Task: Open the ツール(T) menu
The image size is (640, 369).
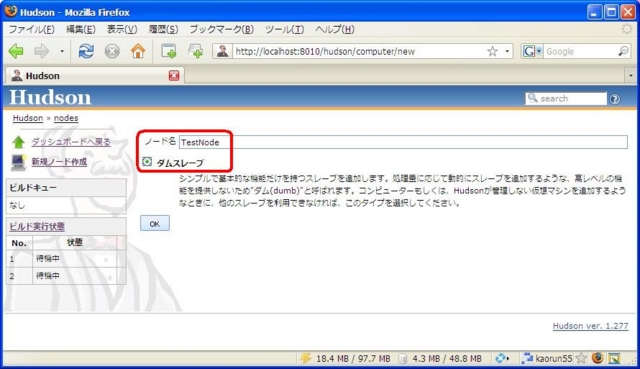Action: pos(284,29)
